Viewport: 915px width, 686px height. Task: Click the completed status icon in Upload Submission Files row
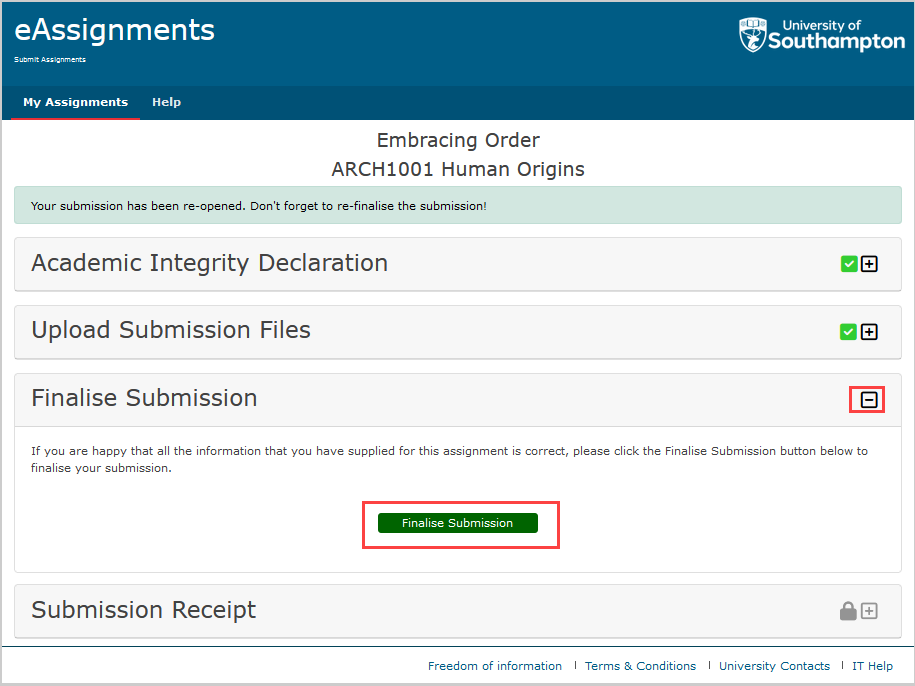(x=848, y=331)
